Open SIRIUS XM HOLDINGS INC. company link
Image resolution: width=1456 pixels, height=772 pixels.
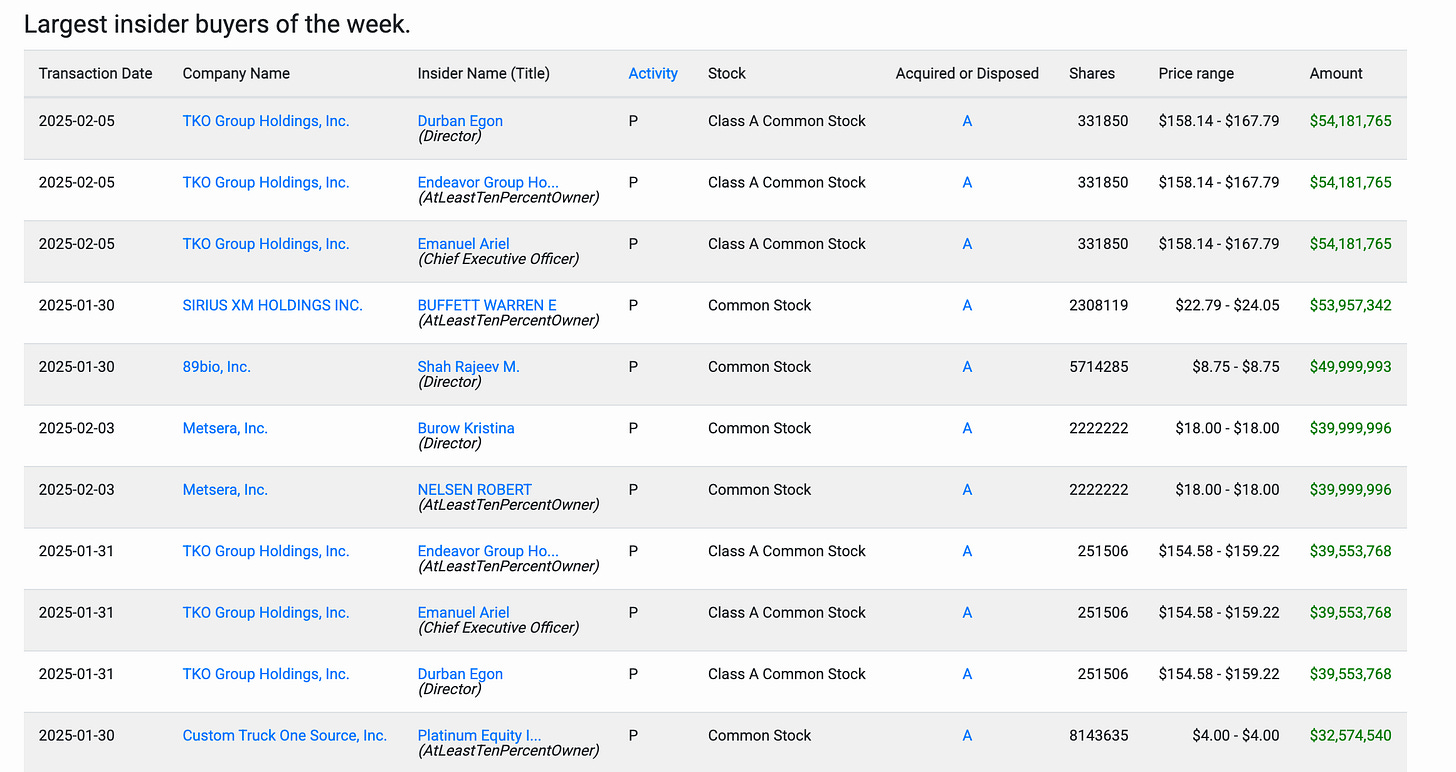pos(272,305)
